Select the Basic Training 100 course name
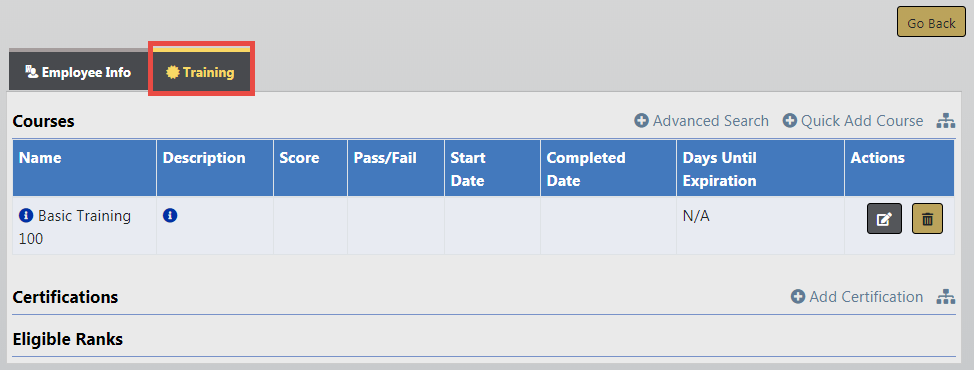974x370 pixels. [x=75, y=227]
